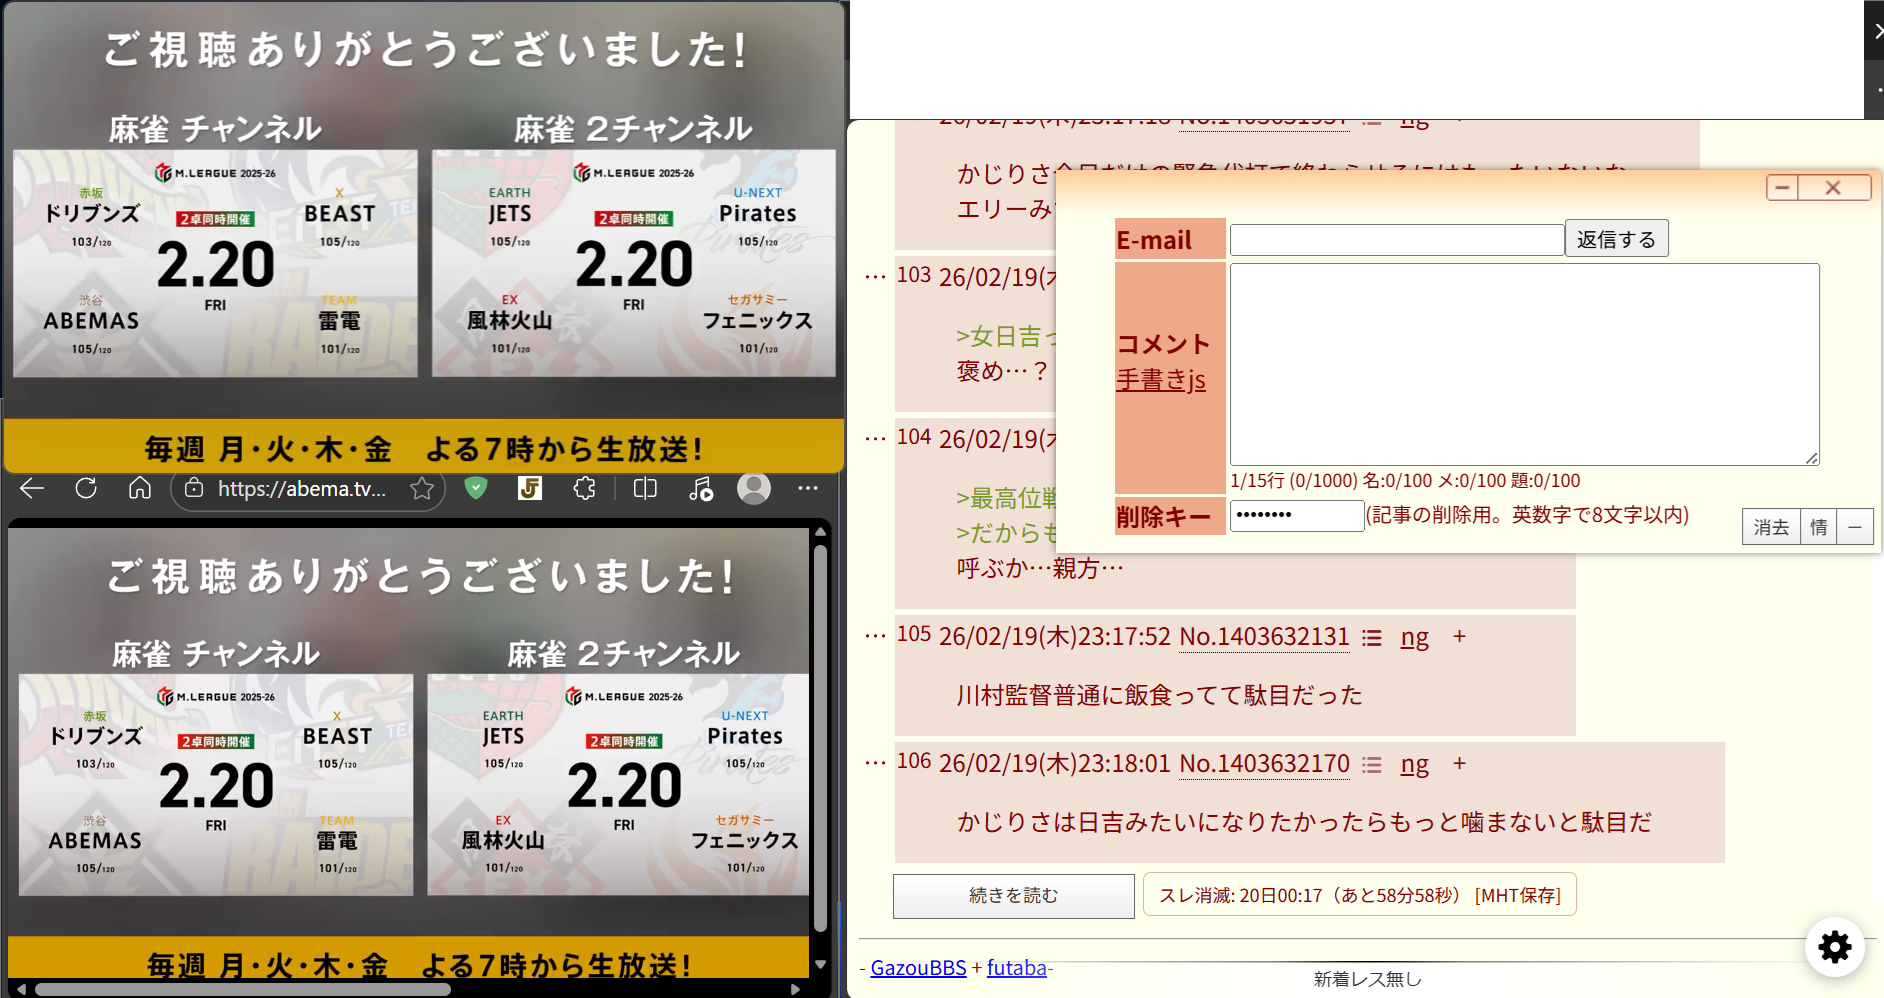Toggle split screen view icon
Screen dimensions: 1884x998
(x=645, y=488)
